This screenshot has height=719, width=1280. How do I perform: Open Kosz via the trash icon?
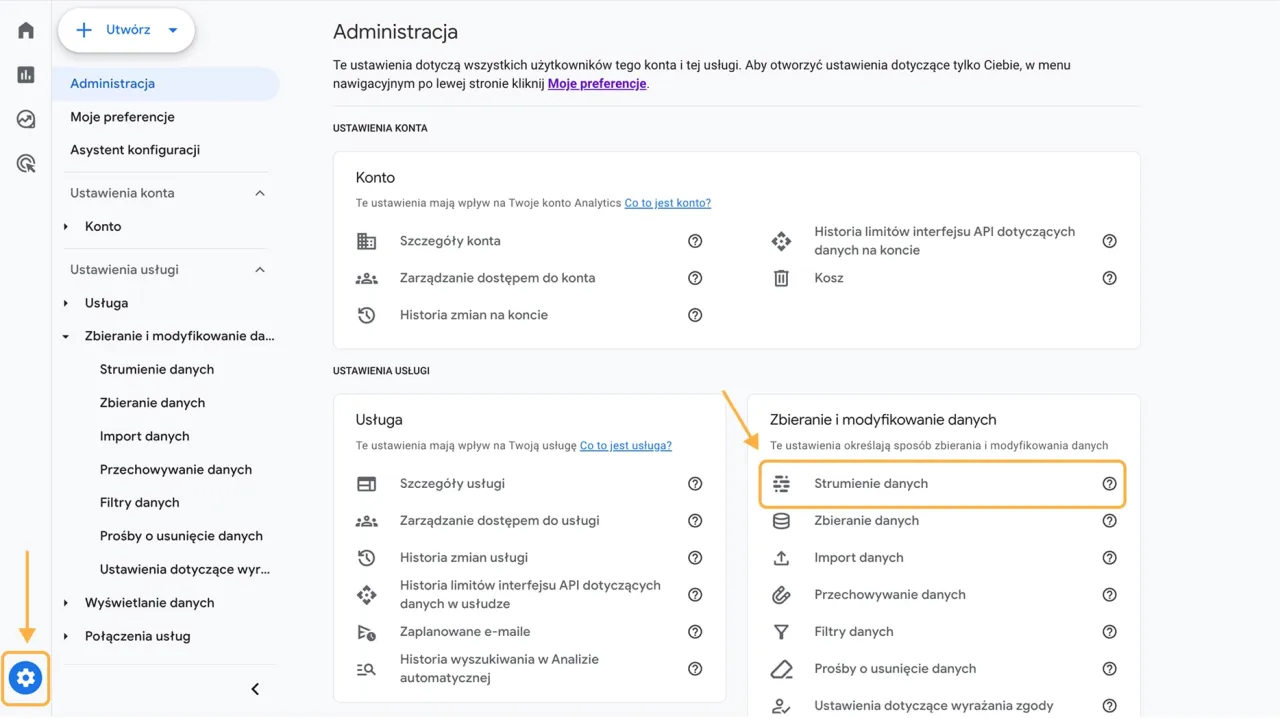click(x=781, y=278)
